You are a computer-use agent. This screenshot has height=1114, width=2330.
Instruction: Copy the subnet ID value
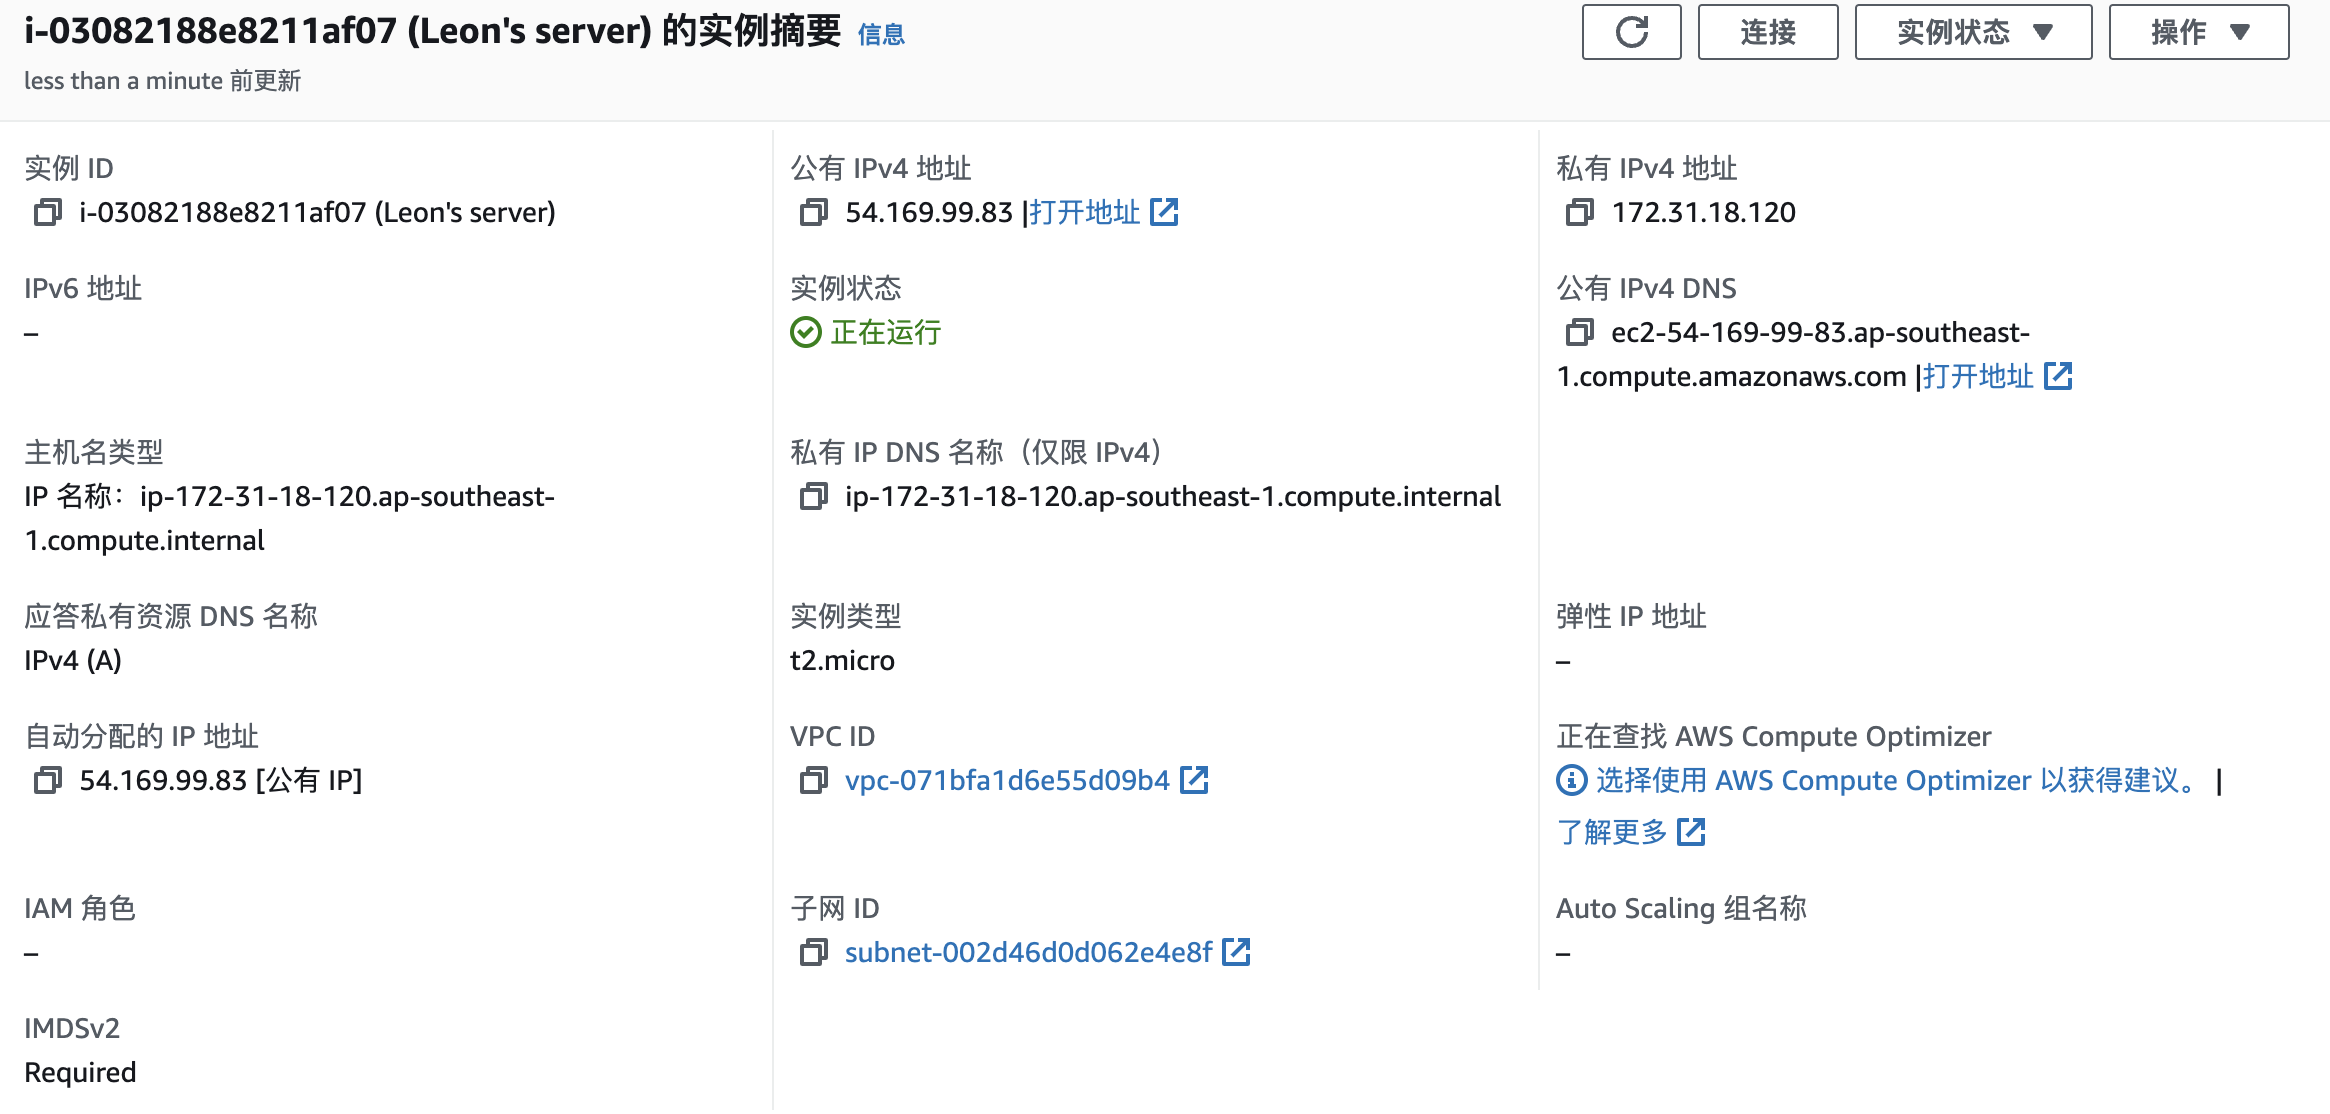[x=813, y=952]
